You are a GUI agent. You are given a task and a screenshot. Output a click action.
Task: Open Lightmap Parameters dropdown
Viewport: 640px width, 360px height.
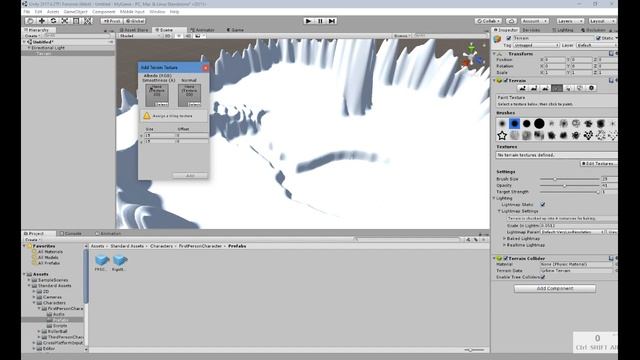point(572,232)
